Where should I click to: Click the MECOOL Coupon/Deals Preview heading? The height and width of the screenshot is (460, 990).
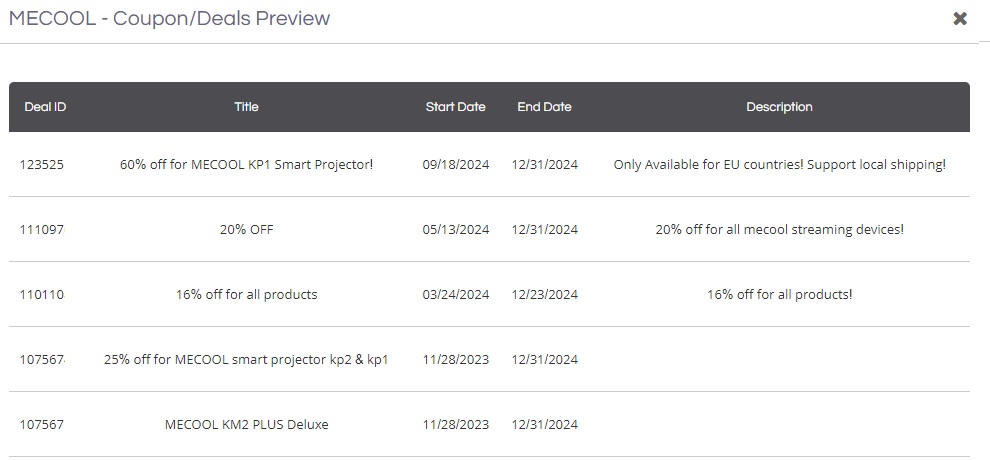(169, 18)
